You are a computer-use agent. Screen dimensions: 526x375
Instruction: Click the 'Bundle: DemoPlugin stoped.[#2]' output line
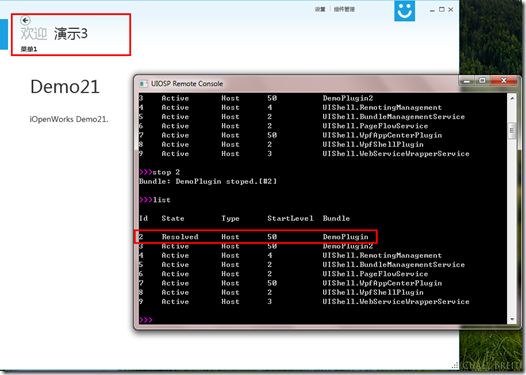[208, 181]
